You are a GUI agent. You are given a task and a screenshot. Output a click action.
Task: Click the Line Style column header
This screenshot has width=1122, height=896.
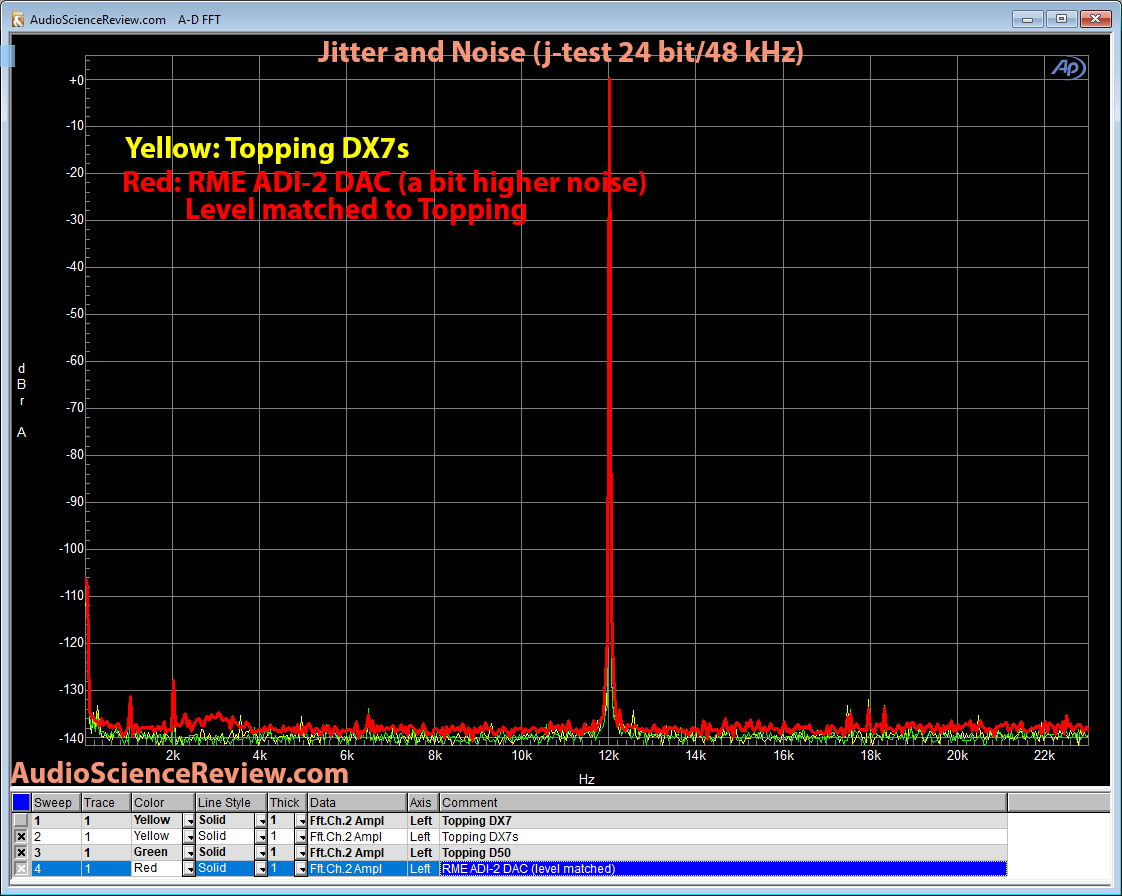(231, 802)
